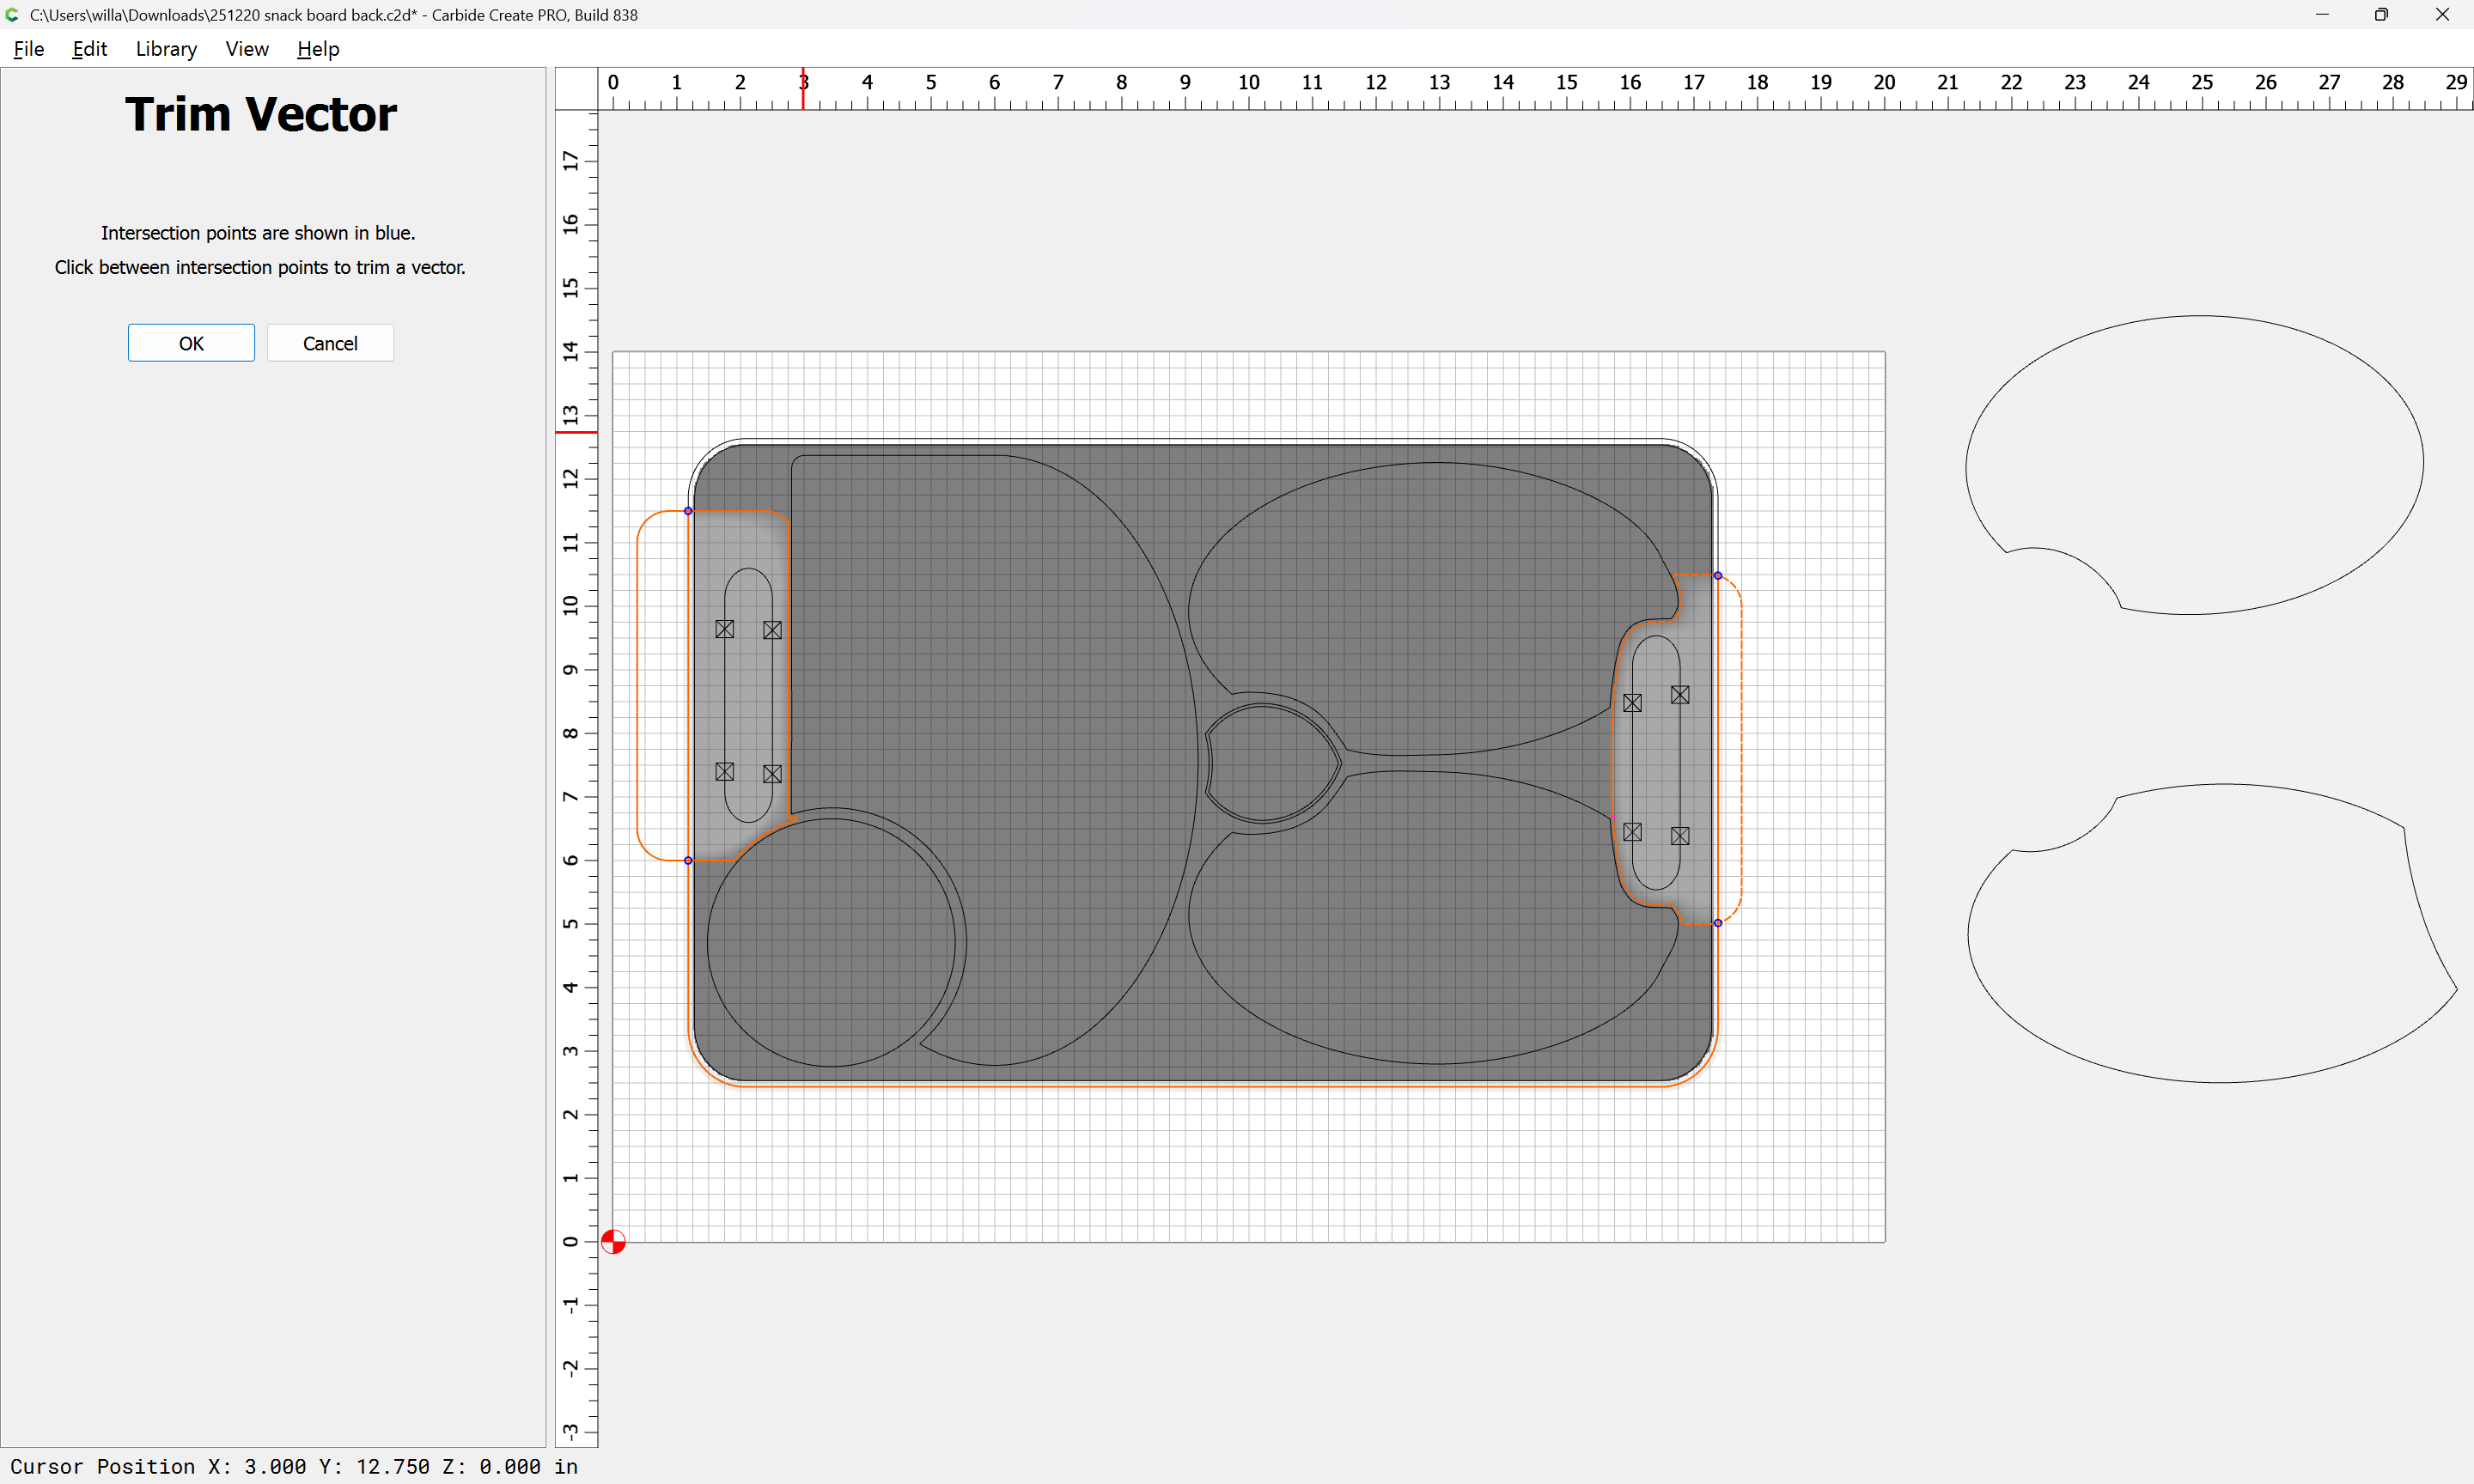Cancel the Trim Vector operation
This screenshot has height=1484, width=2474.
(x=330, y=343)
